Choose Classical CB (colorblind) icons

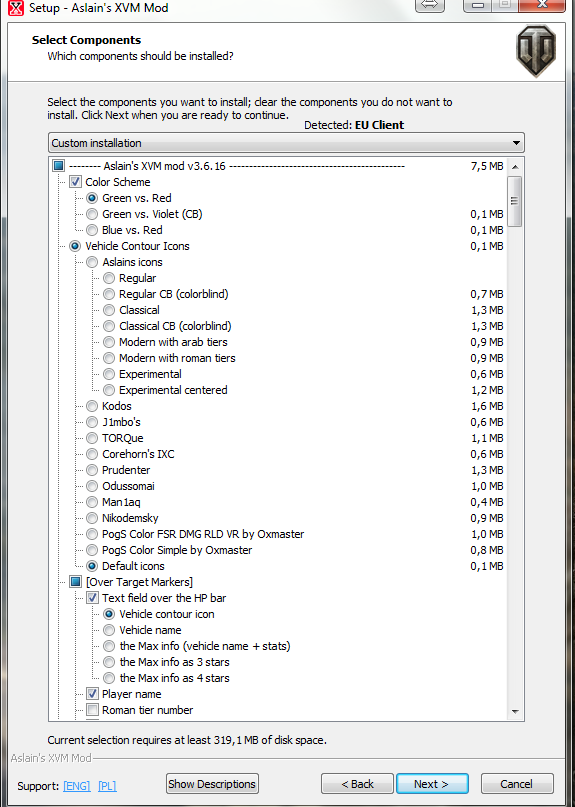tap(109, 326)
